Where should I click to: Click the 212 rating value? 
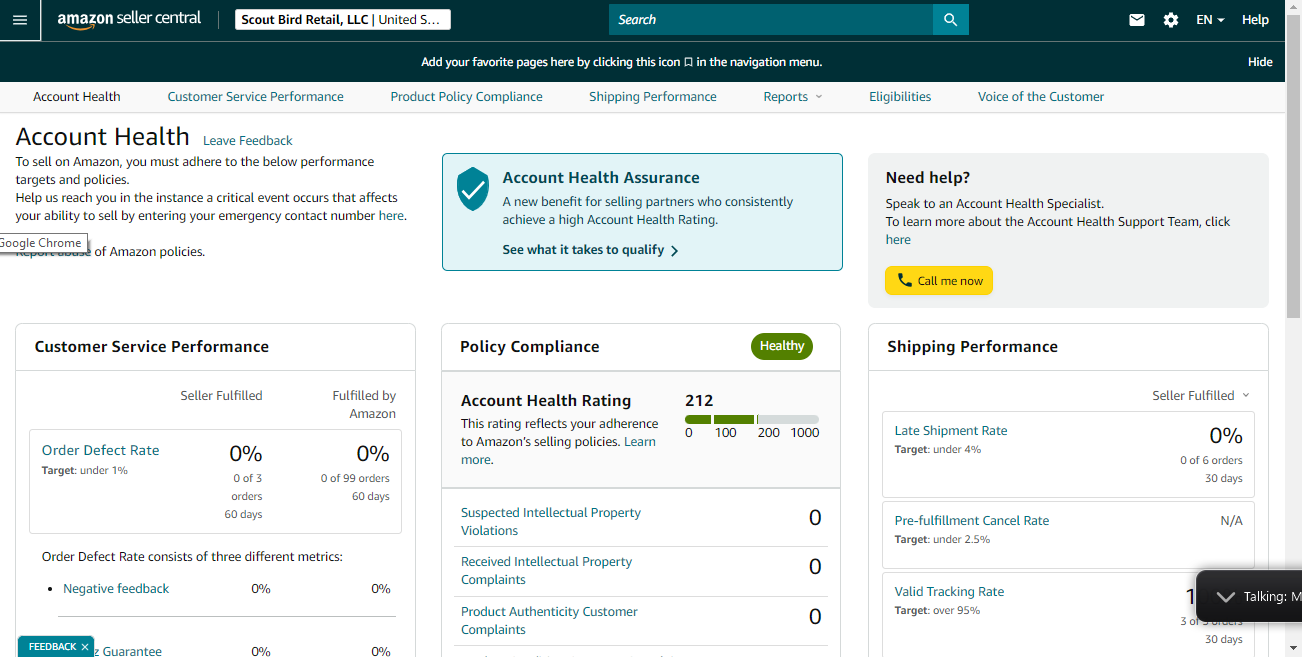point(699,400)
